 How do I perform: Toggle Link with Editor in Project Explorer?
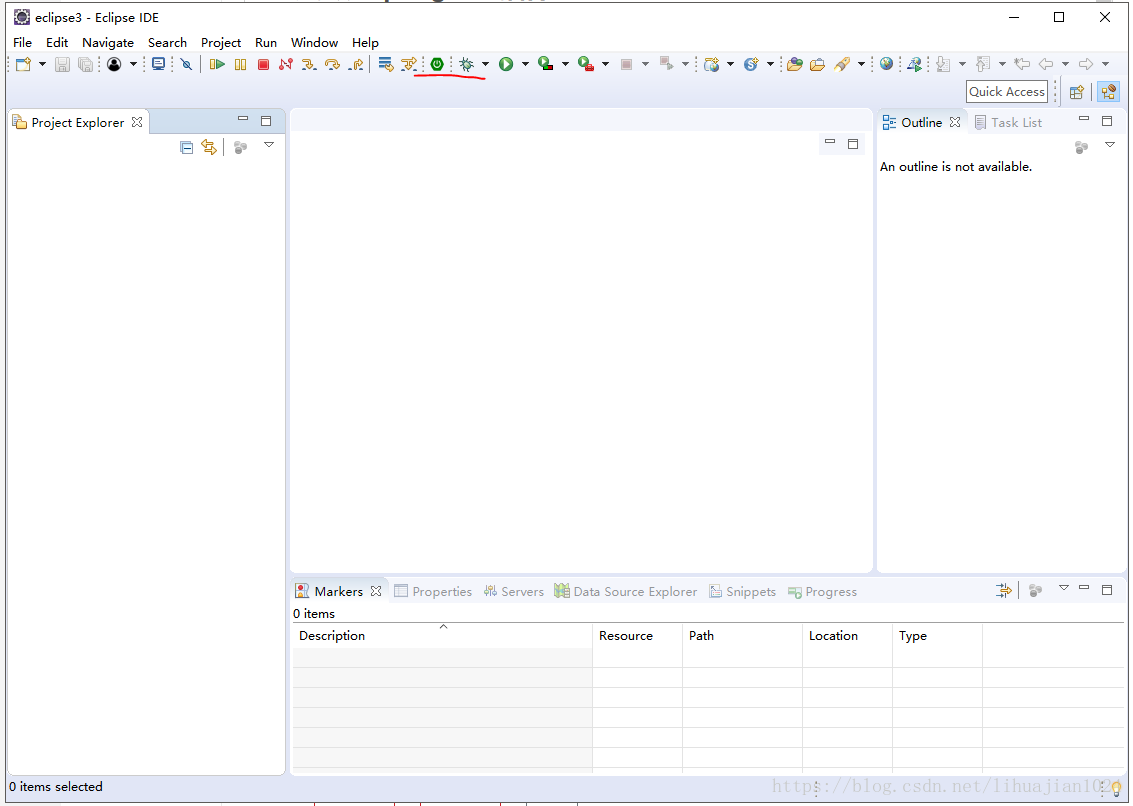tap(209, 147)
